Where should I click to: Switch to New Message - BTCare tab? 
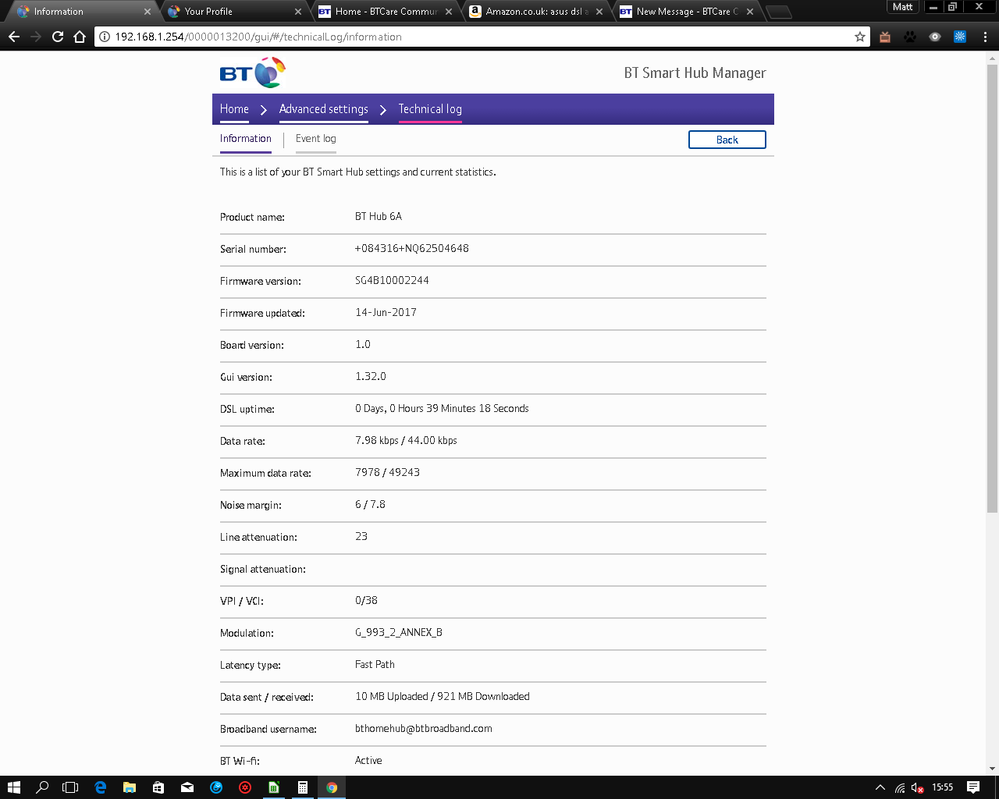tap(686, 11)
